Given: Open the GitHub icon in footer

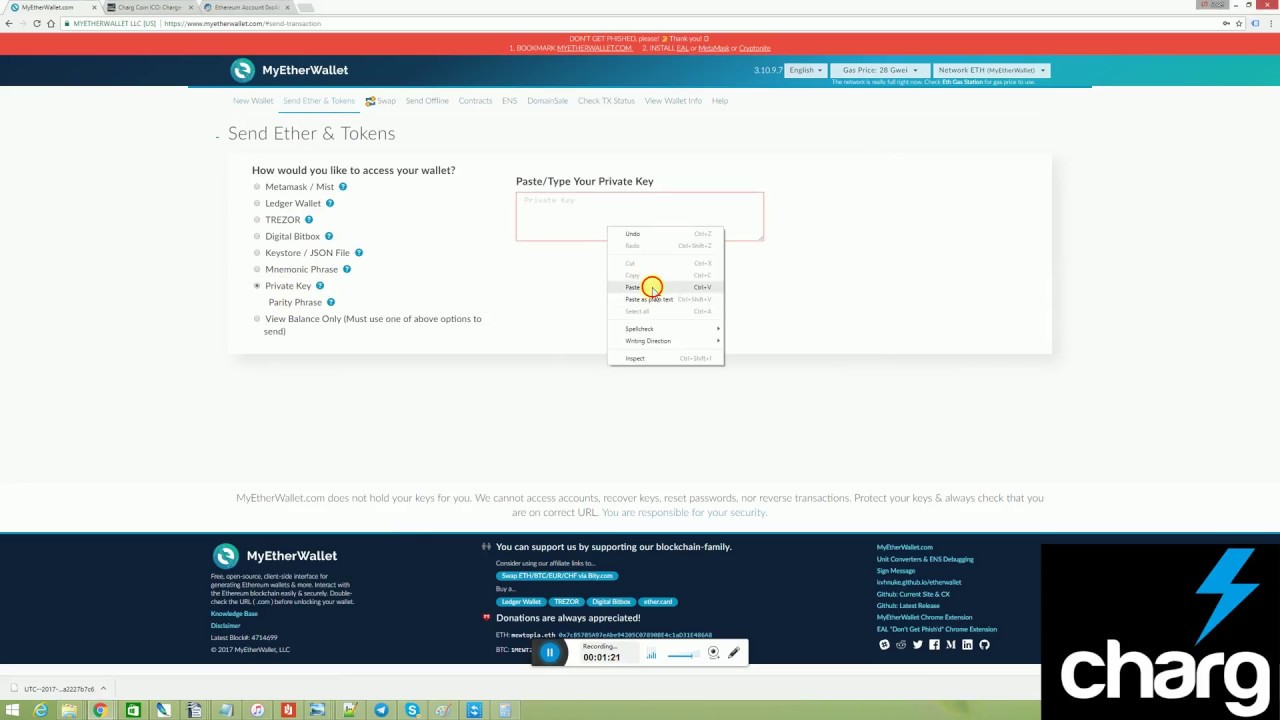Looking at the screenshot, I should [984, 645].
